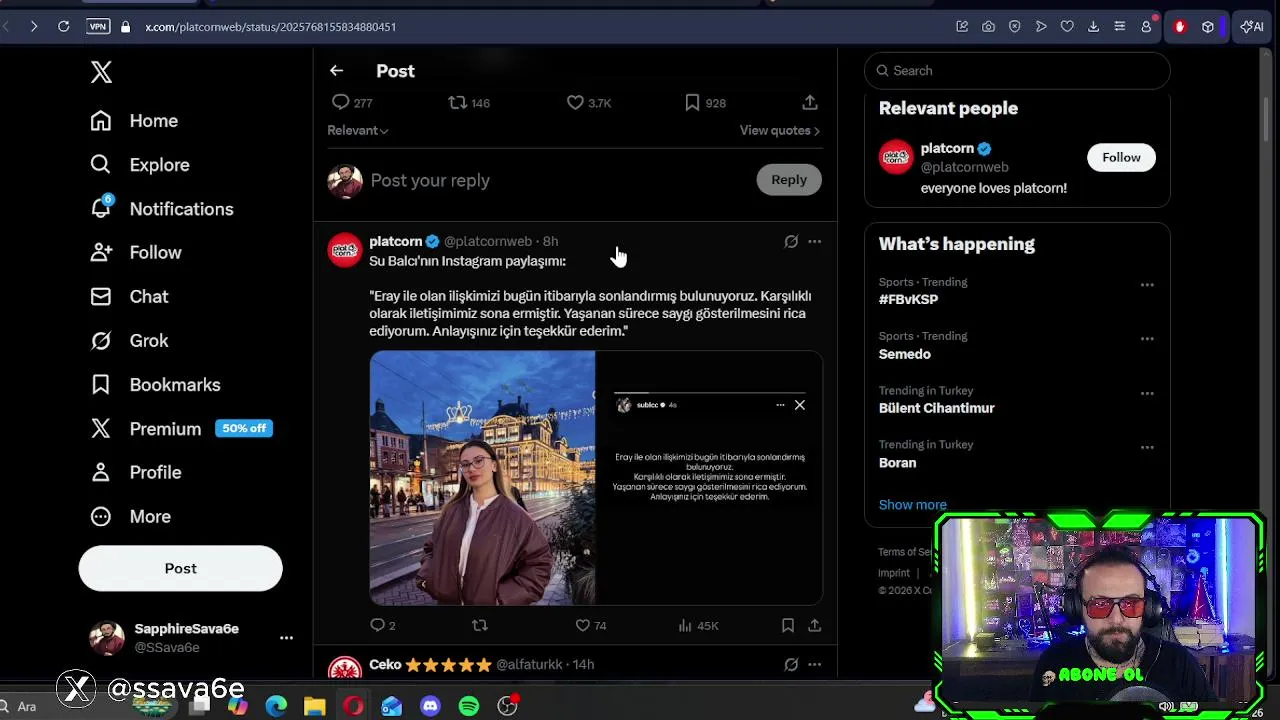Open browser downloads icon
The height and width of the screenshot is (720, 1280).
(x=1093, y=27)
